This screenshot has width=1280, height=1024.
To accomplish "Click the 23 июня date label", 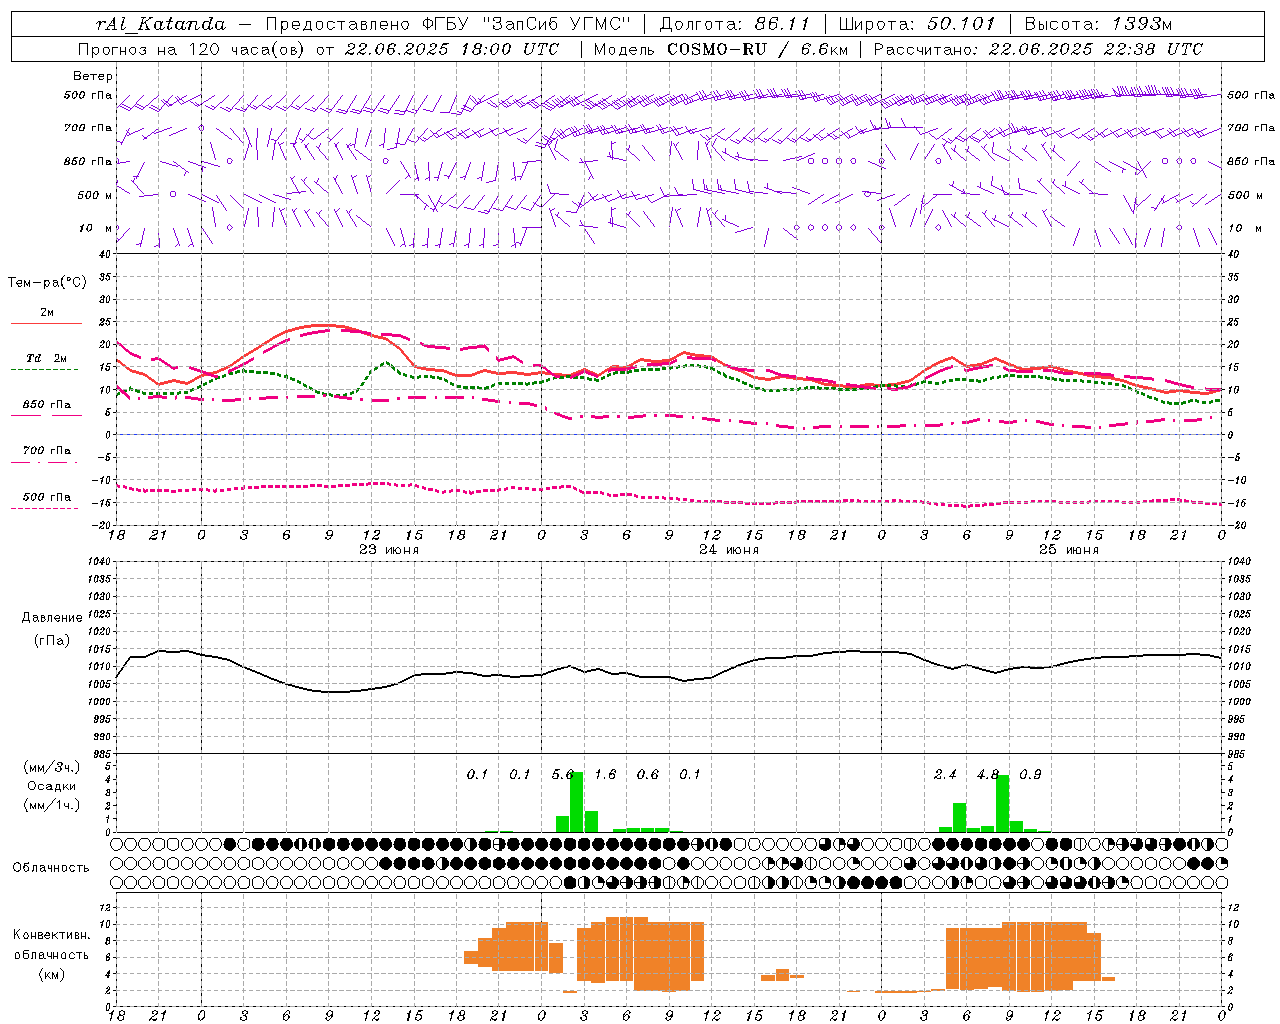I will (388, 550).
